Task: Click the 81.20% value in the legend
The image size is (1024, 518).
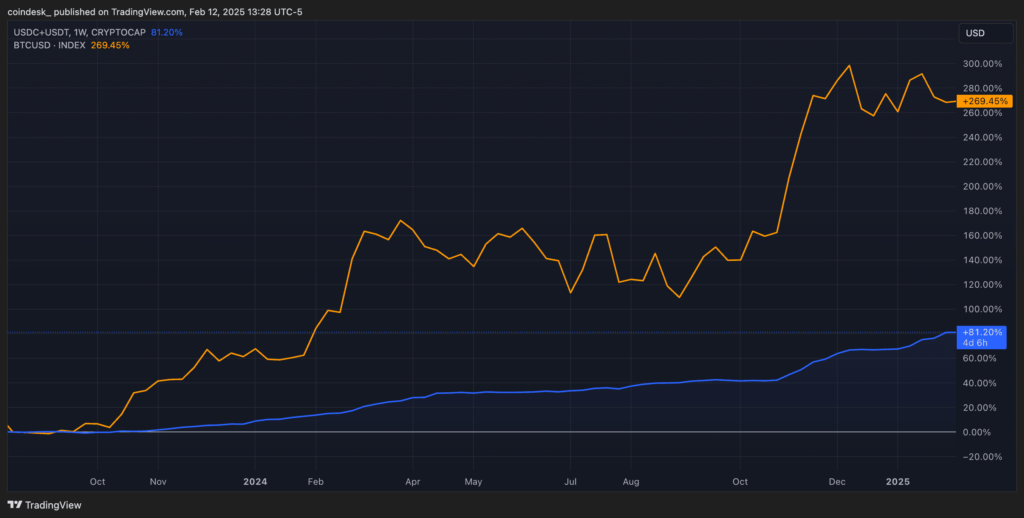Action: pyautogui.click(x=167, y=32)
